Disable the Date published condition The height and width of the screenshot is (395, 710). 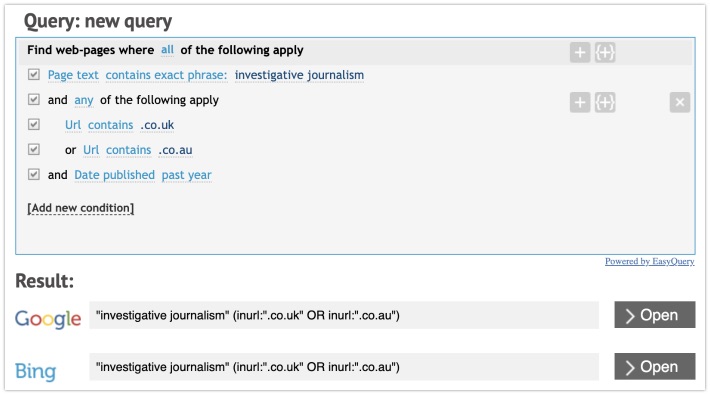(x=34, y=174)
